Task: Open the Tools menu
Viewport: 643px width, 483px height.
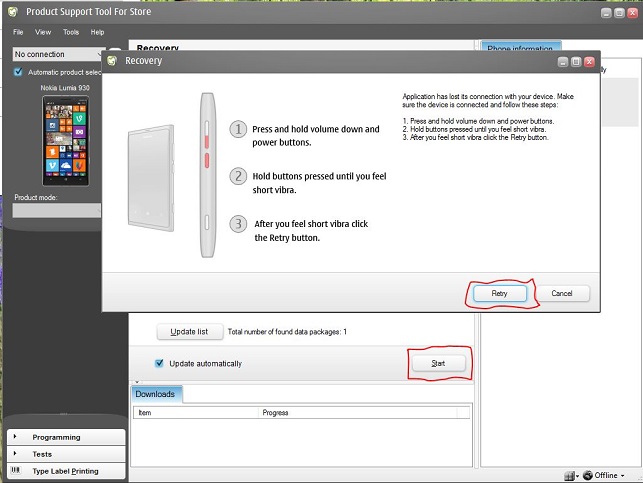Action: tap(71, 32)
